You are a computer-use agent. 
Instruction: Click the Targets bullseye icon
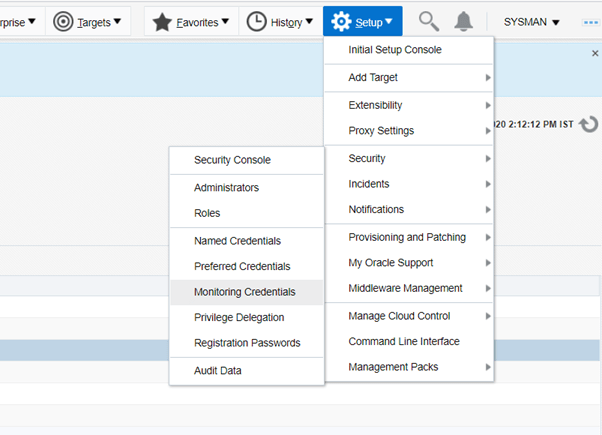coord(63,21)
